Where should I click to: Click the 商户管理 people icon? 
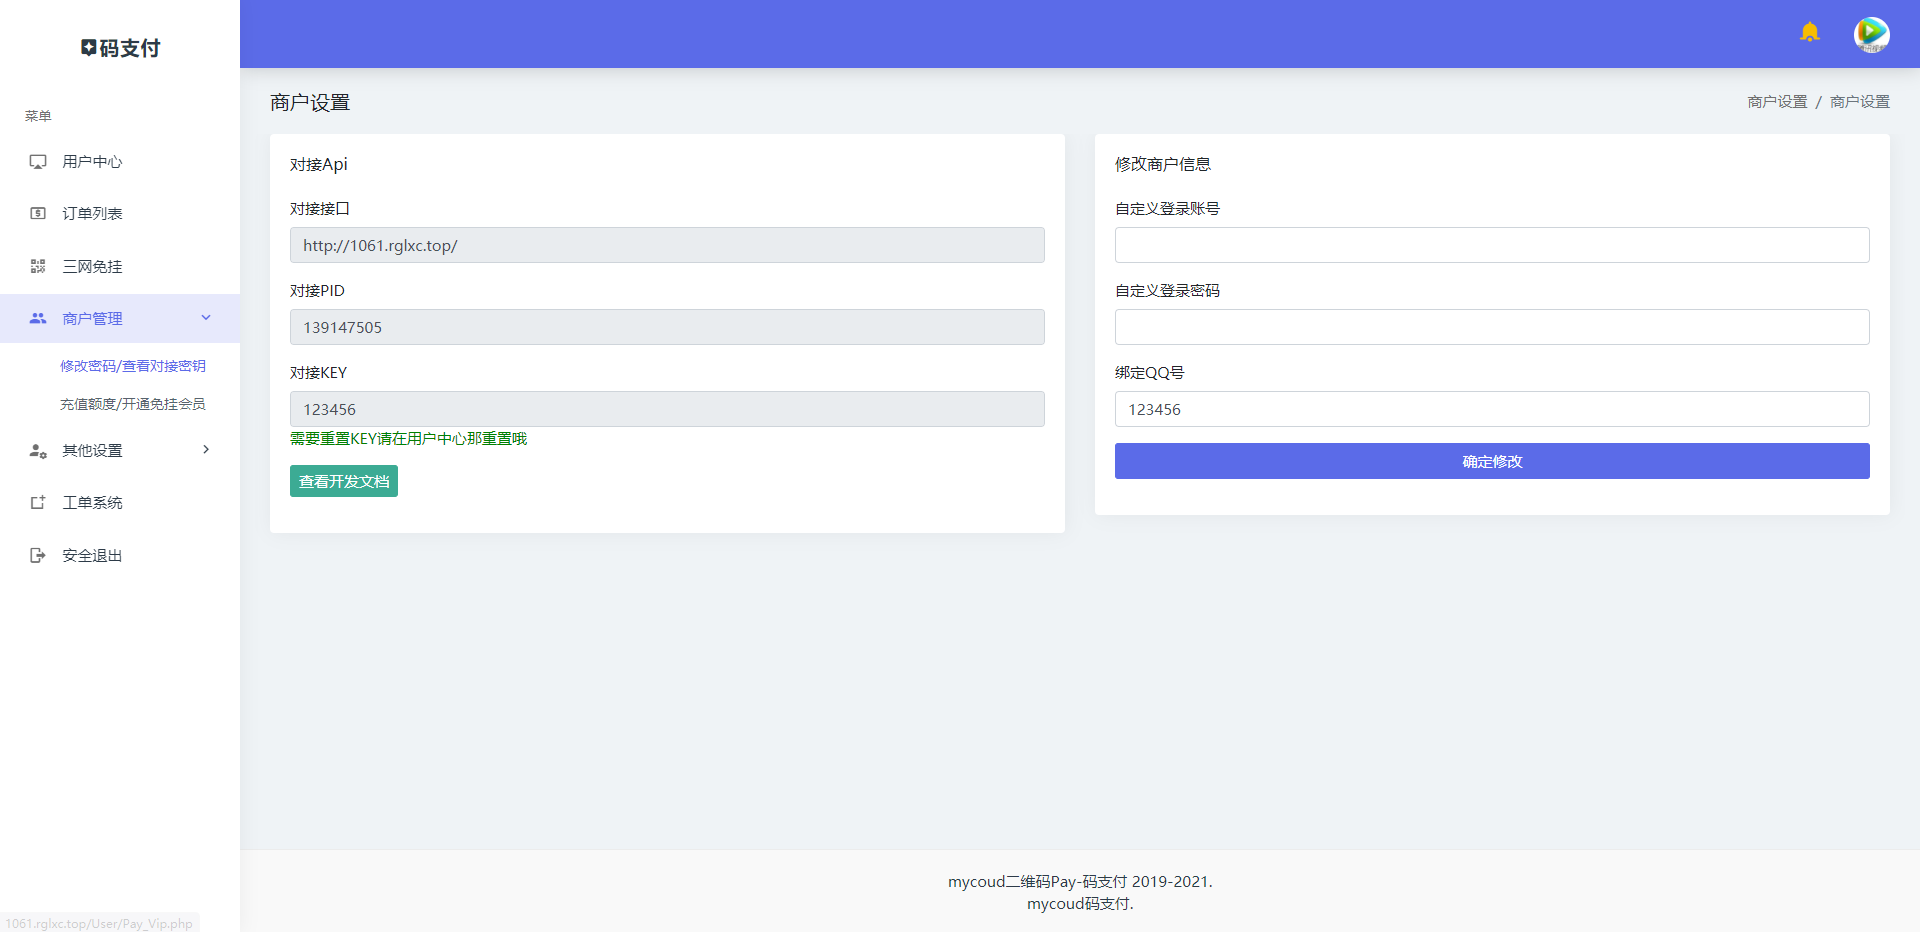coord(38,318)
